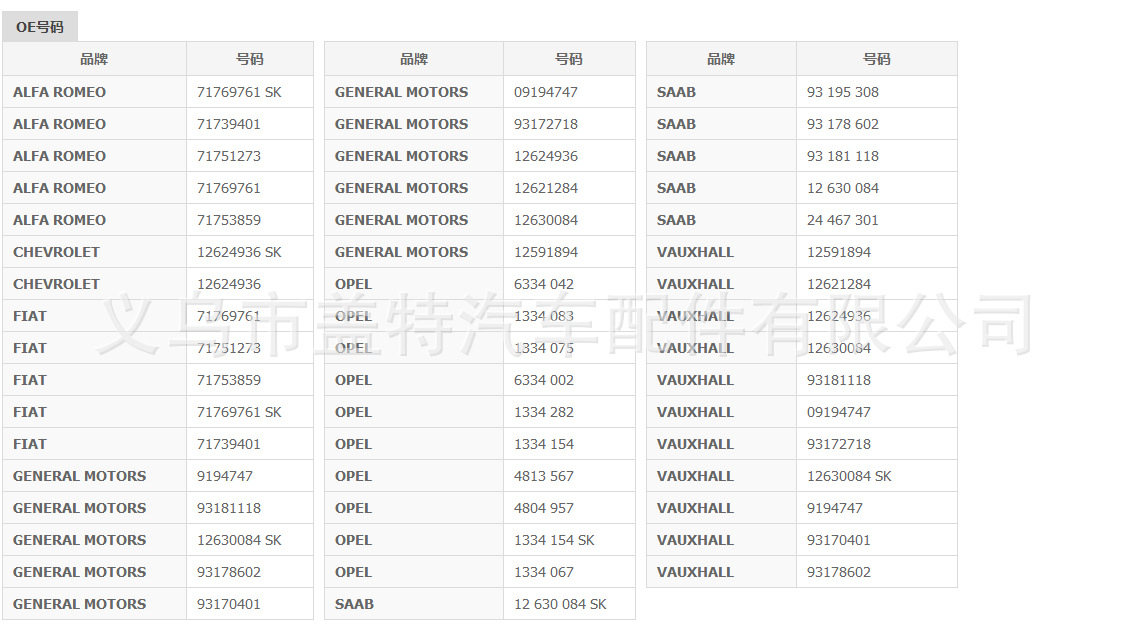Click SAAB label beside 24 467 301

676,220
